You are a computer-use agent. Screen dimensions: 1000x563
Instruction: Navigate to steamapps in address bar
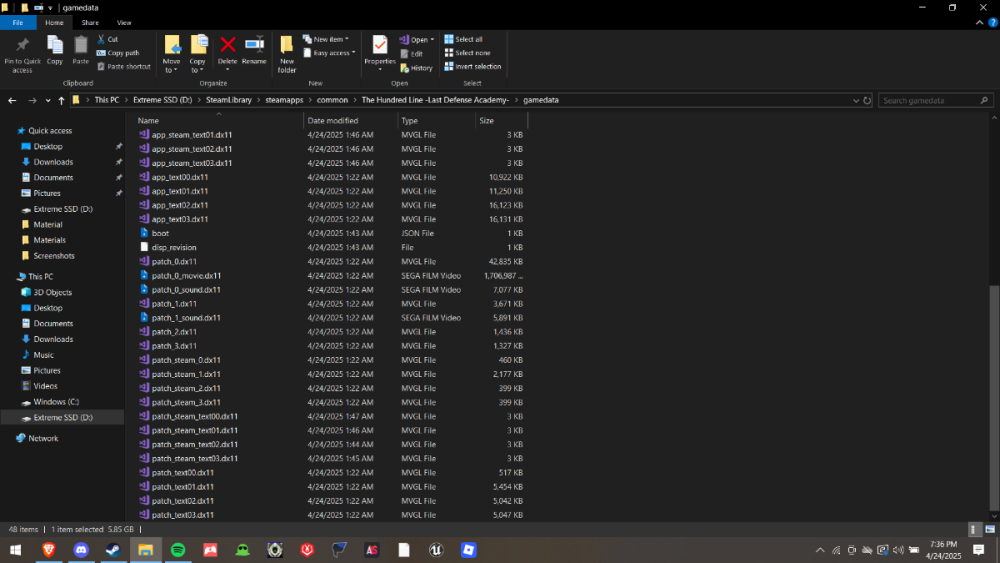284,100
